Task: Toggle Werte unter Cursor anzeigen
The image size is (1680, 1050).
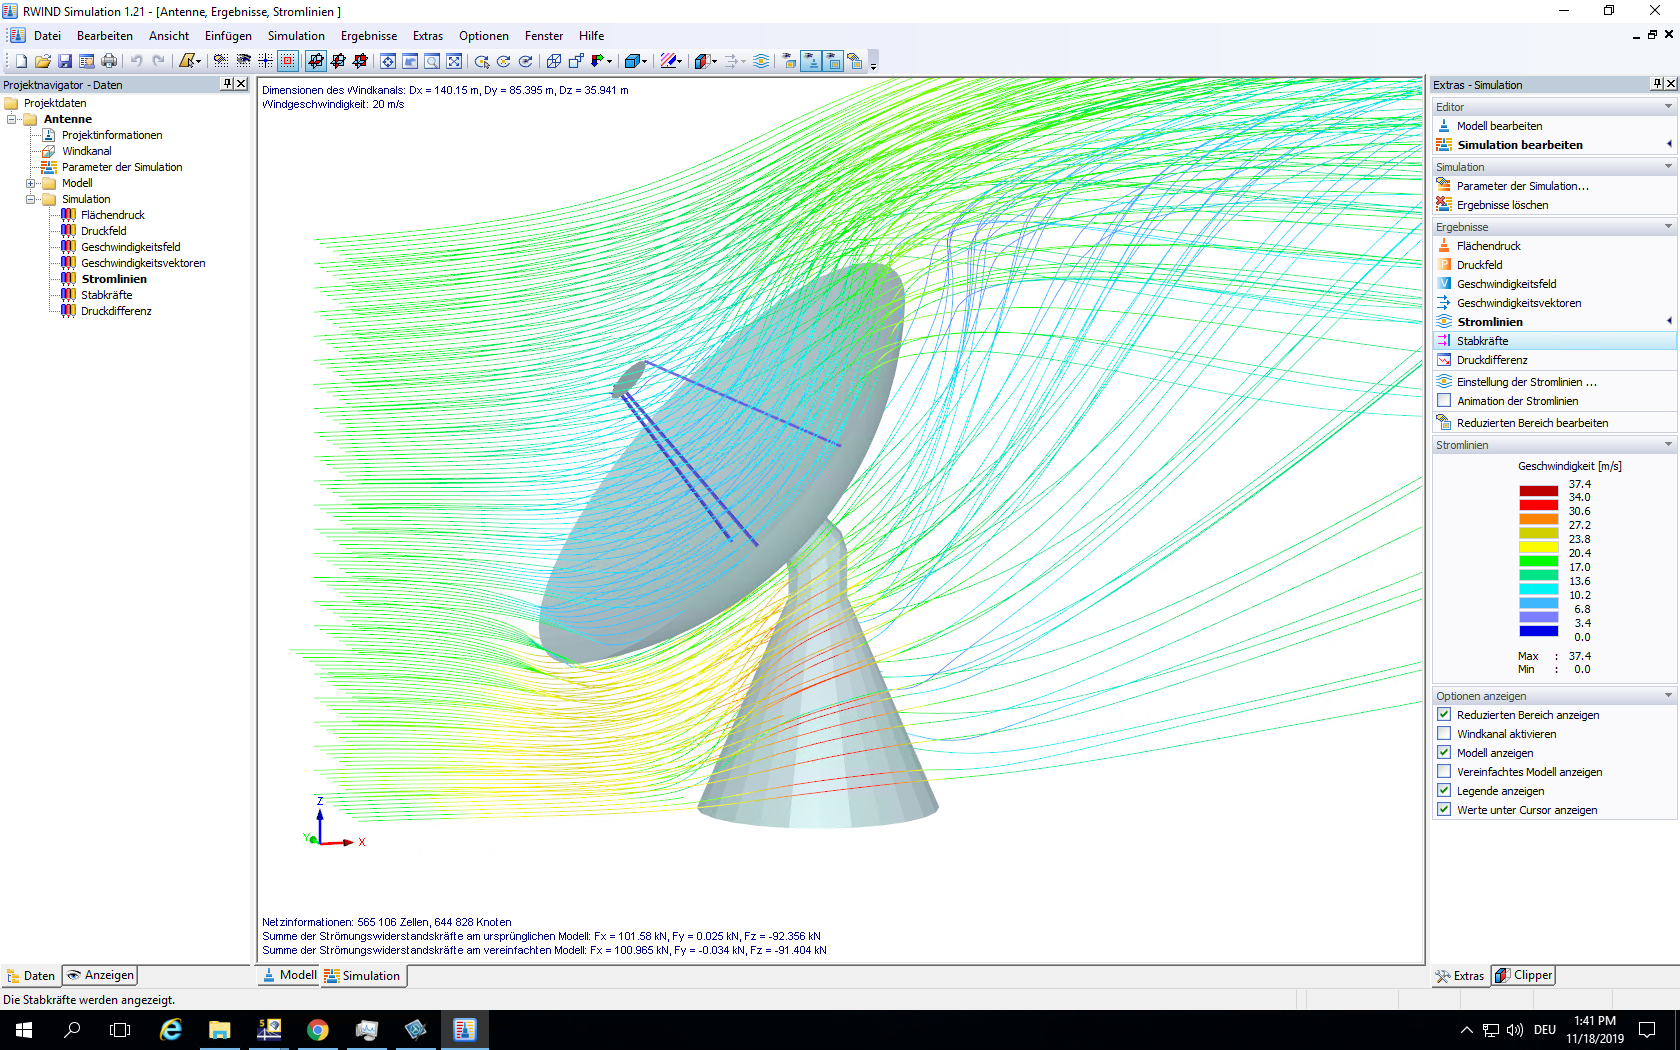Action: pyautogui.click(x=1444, y=810)
